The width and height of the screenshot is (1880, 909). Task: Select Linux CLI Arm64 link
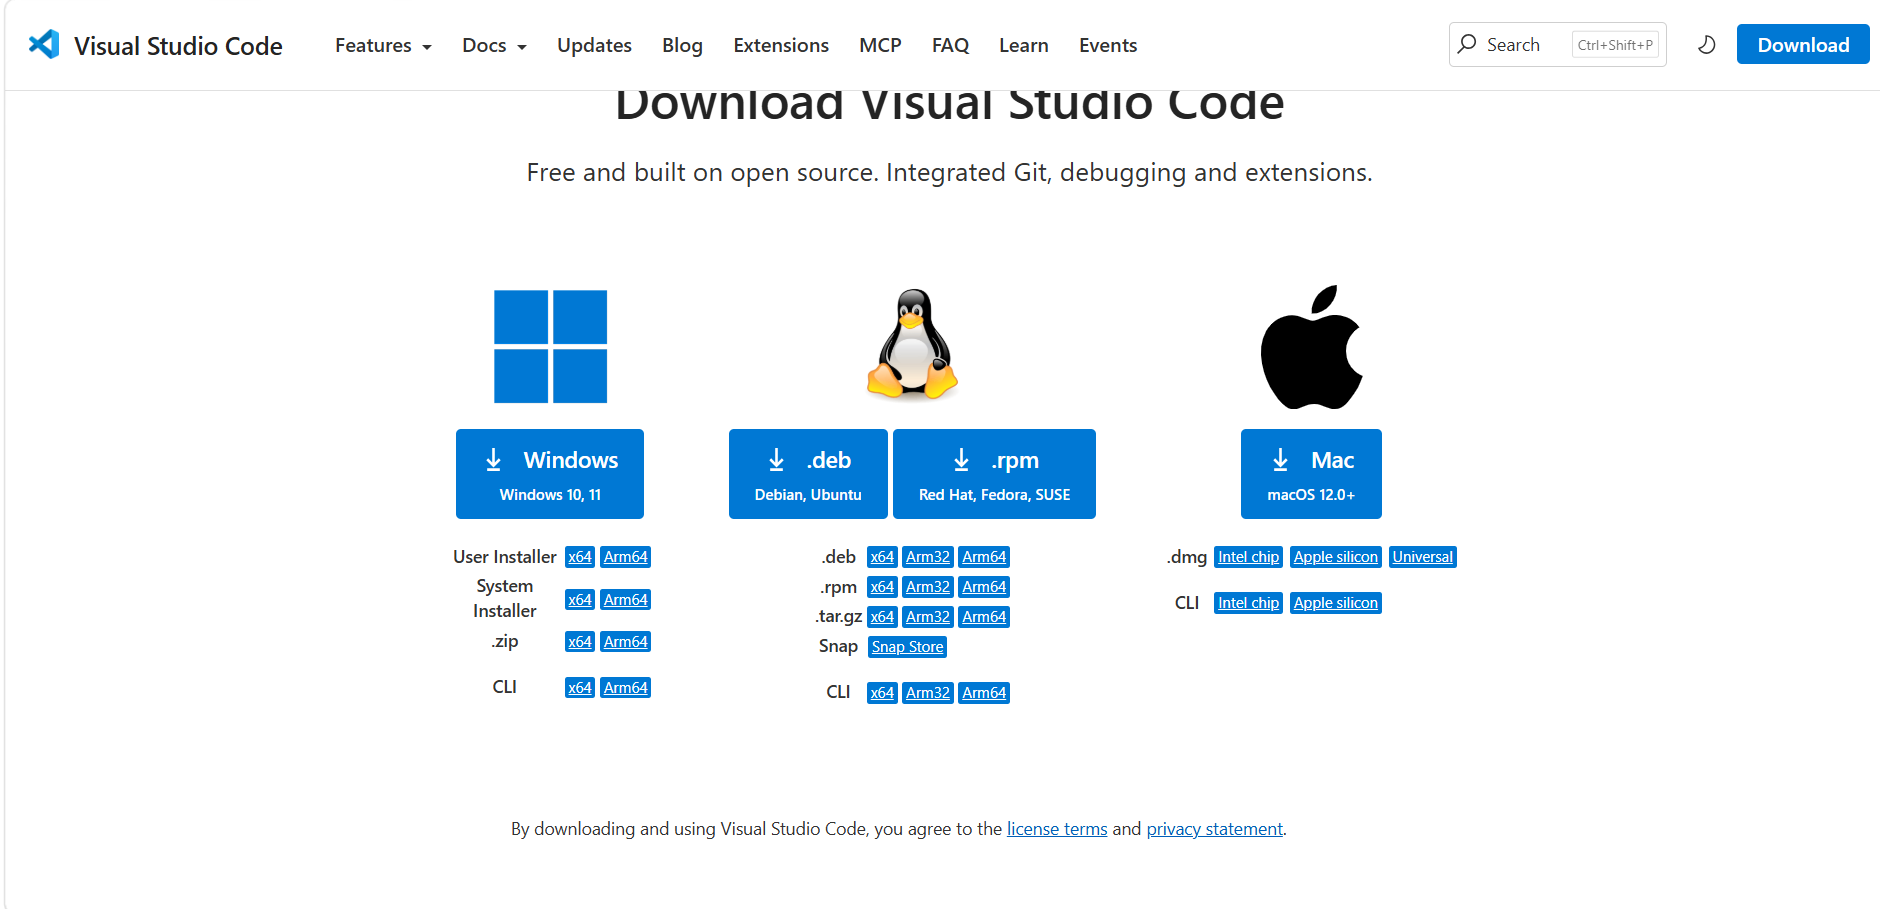pyautogui.click(x=984, y=693)
